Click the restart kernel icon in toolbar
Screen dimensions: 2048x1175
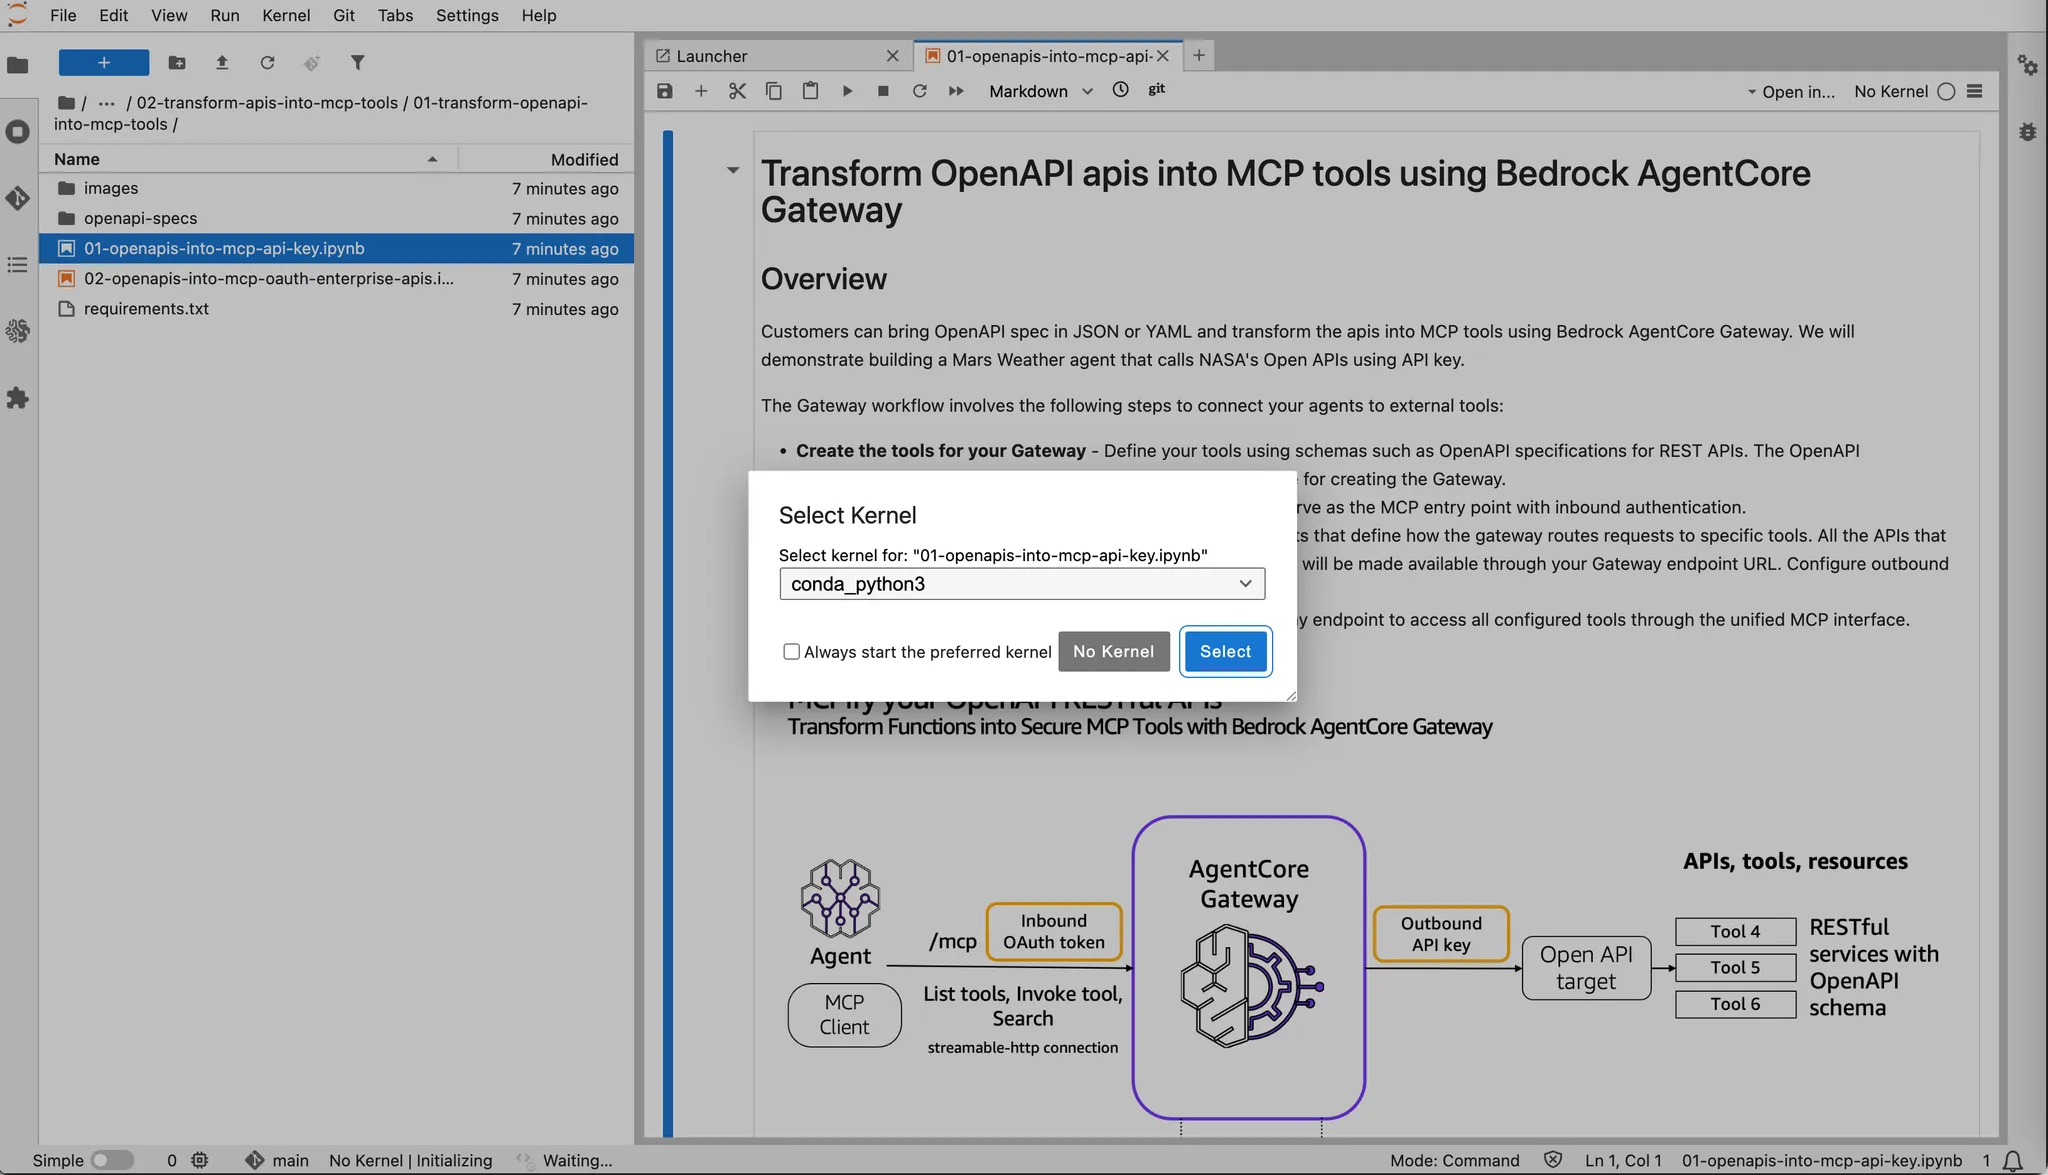coord(919,91)
